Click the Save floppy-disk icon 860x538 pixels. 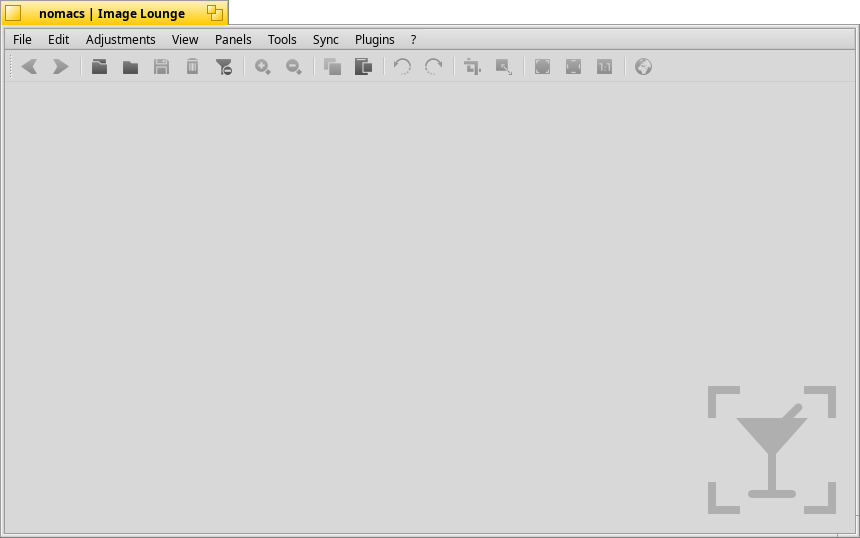pyautogui.click(x=161, y=67)
